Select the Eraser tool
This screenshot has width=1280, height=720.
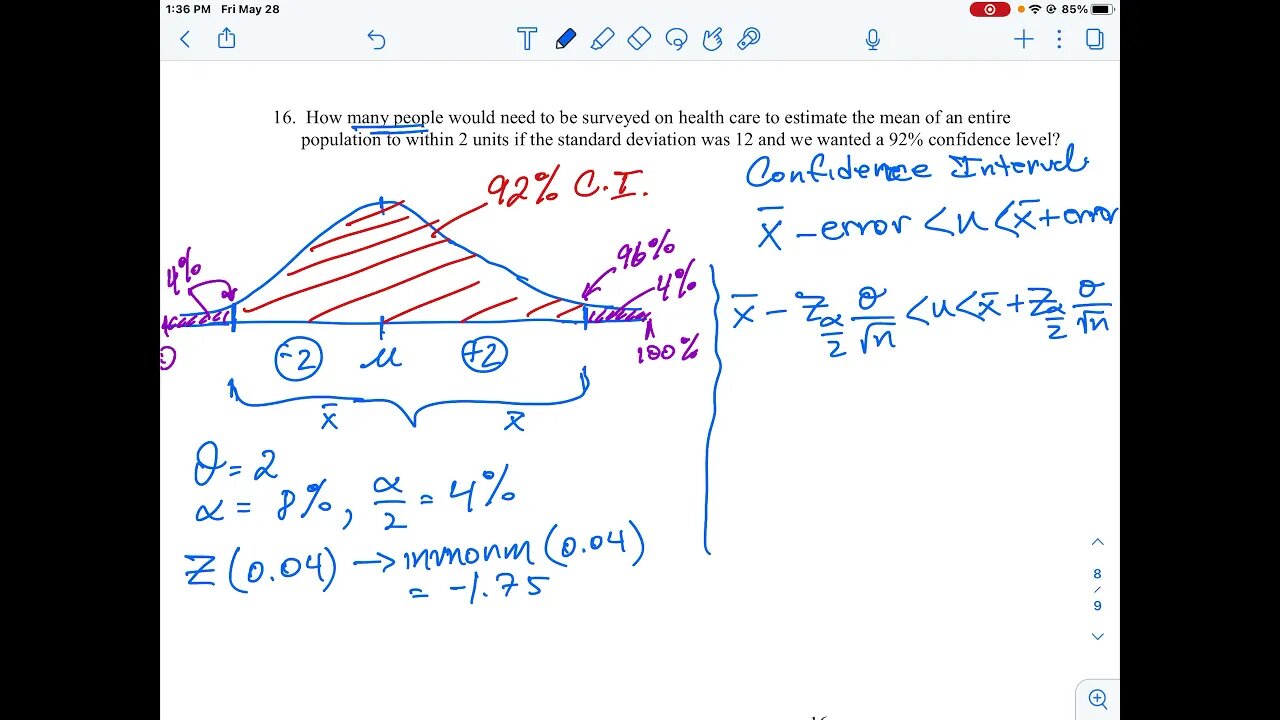[639, 39]
